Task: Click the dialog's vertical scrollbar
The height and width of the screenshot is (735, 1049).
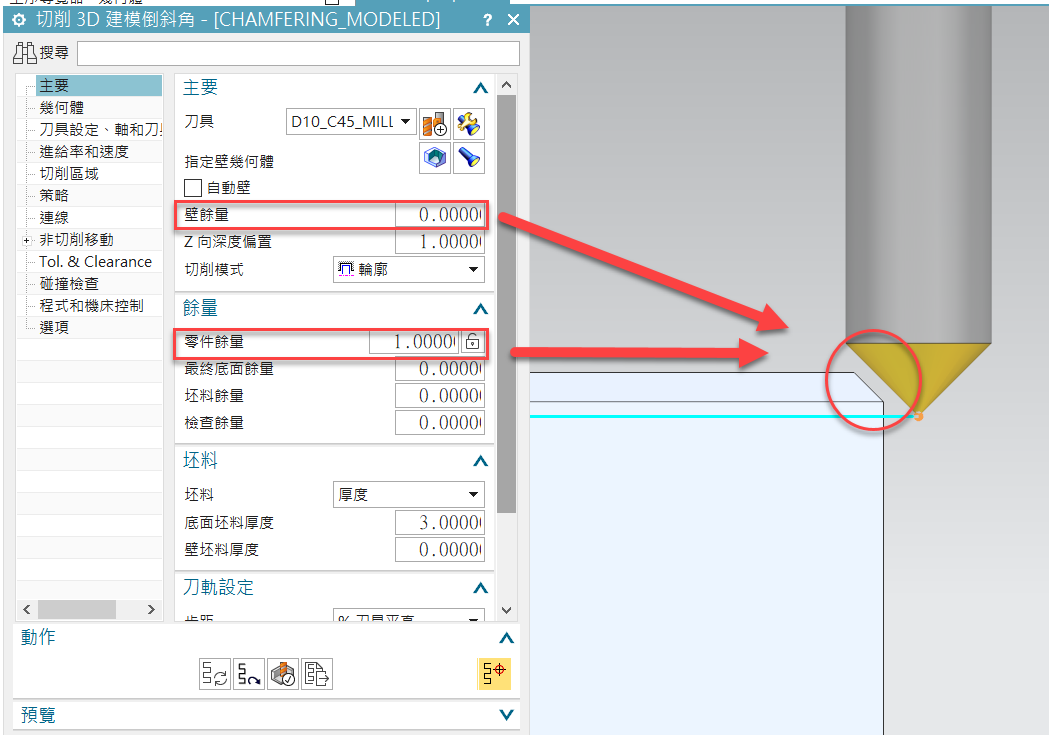Action: click(x=506, y=304)
